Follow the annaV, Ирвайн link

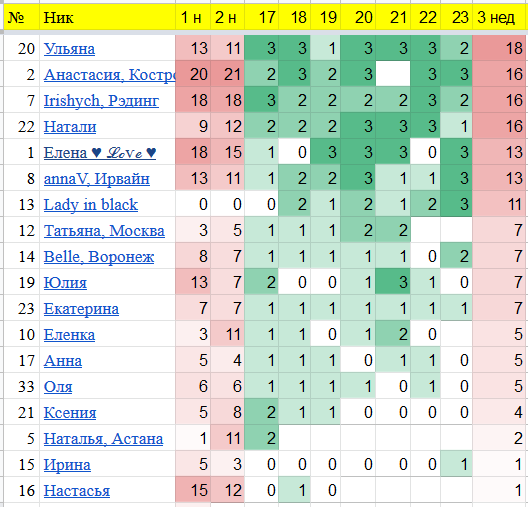[97, 179]
